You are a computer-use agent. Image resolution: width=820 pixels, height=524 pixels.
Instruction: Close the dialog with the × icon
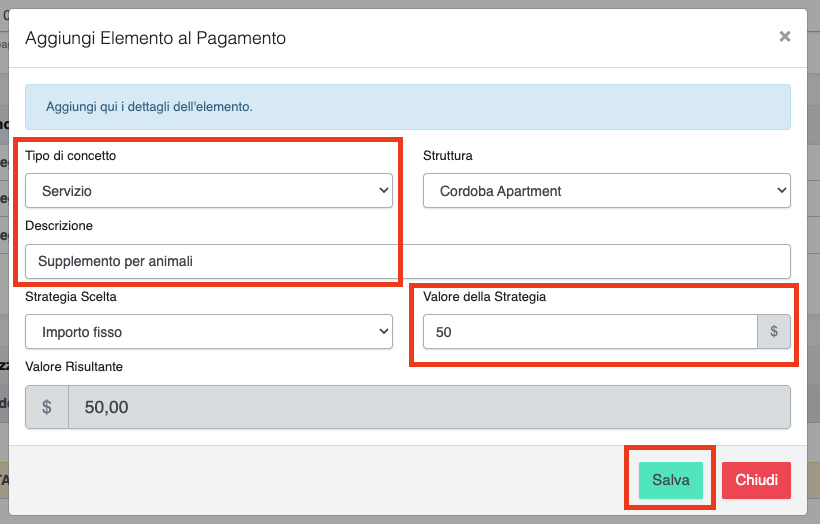pyautogui.click(x=784, y=37)
